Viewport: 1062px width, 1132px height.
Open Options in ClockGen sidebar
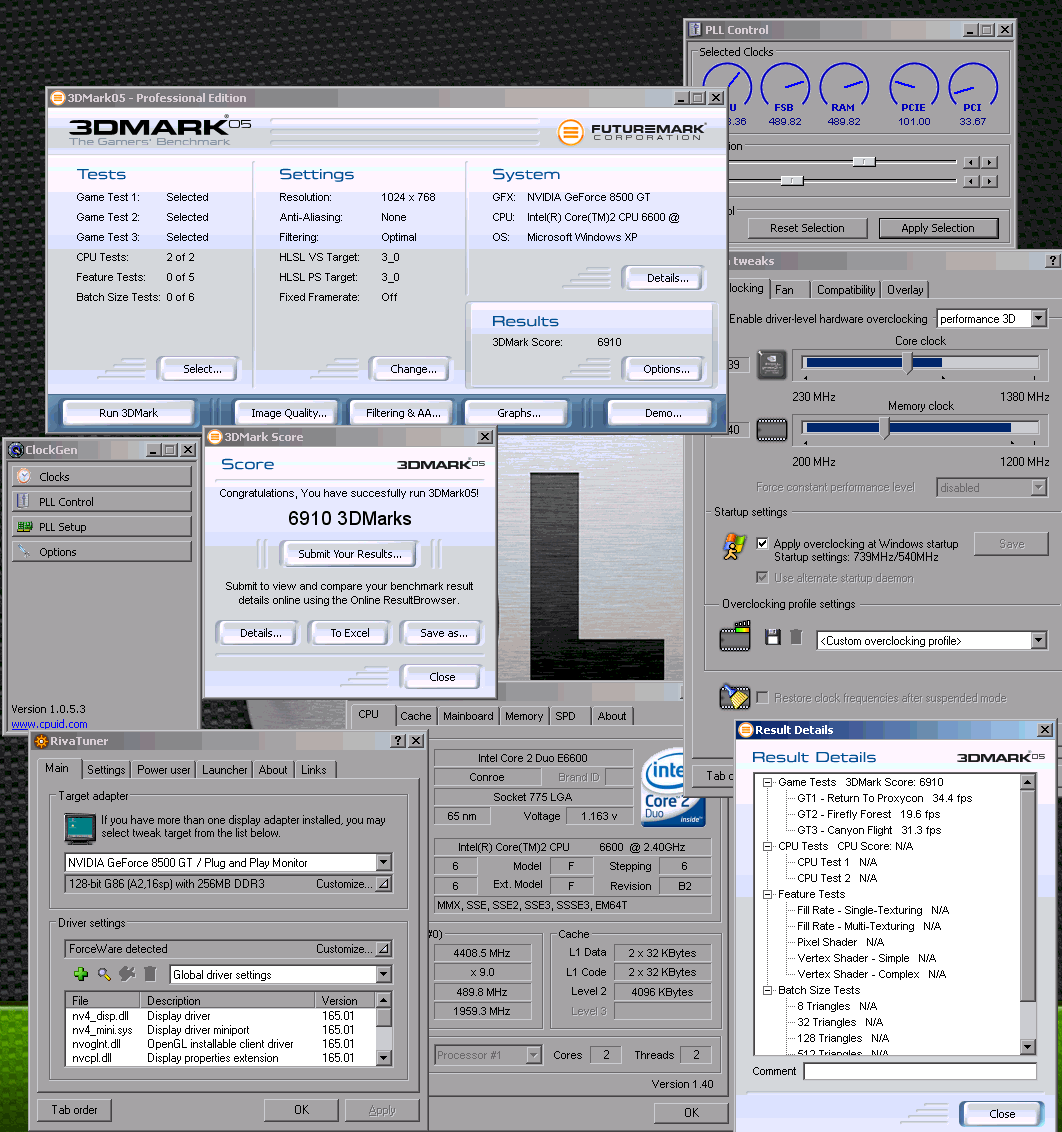pos(101,552)
